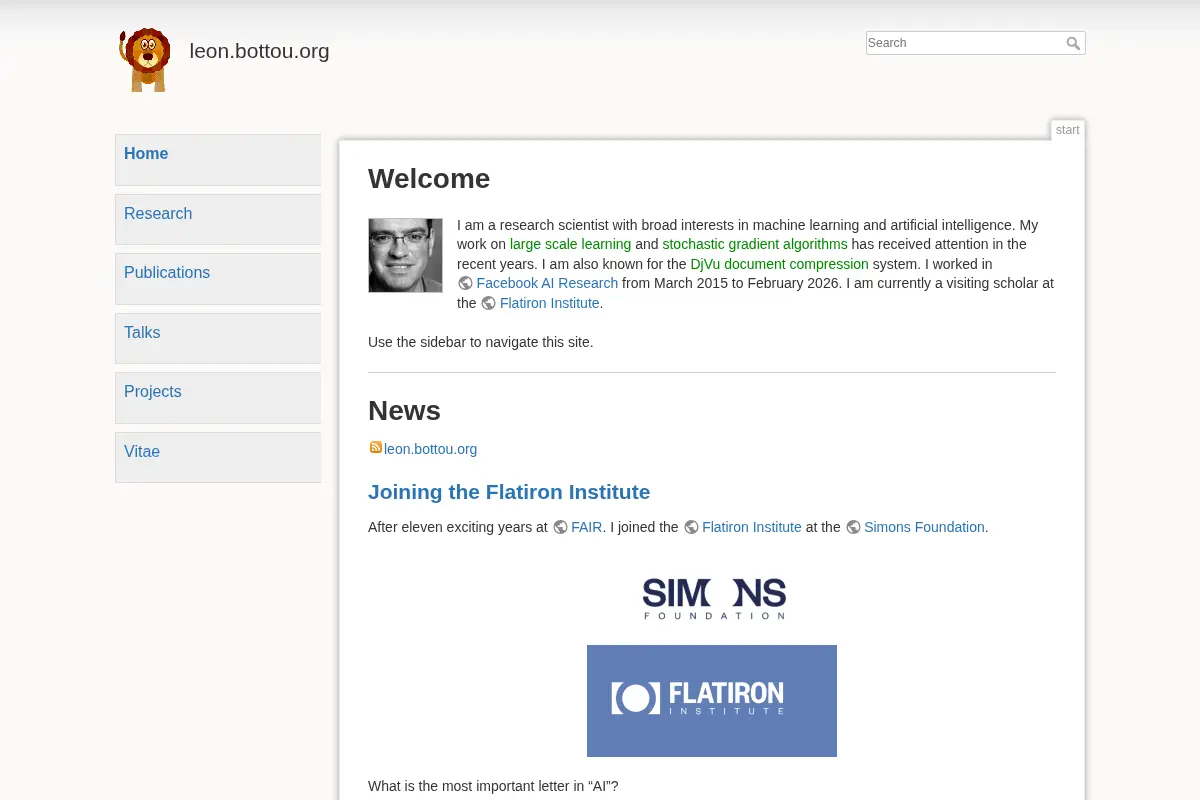1200x800 pixels.
Task: Focus the Search input field
Action: pyautogui.click(x=964, y=43)
